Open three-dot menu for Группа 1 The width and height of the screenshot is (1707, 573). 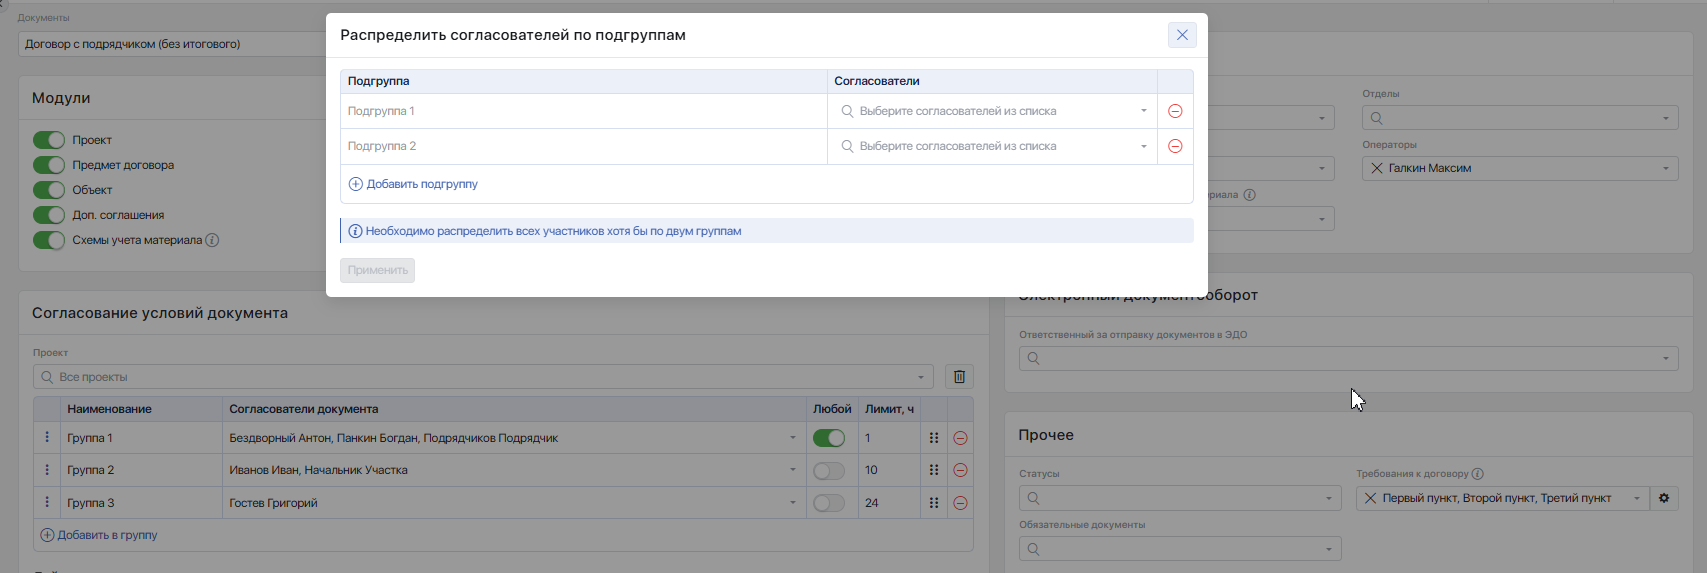click(x=47, y=438)
